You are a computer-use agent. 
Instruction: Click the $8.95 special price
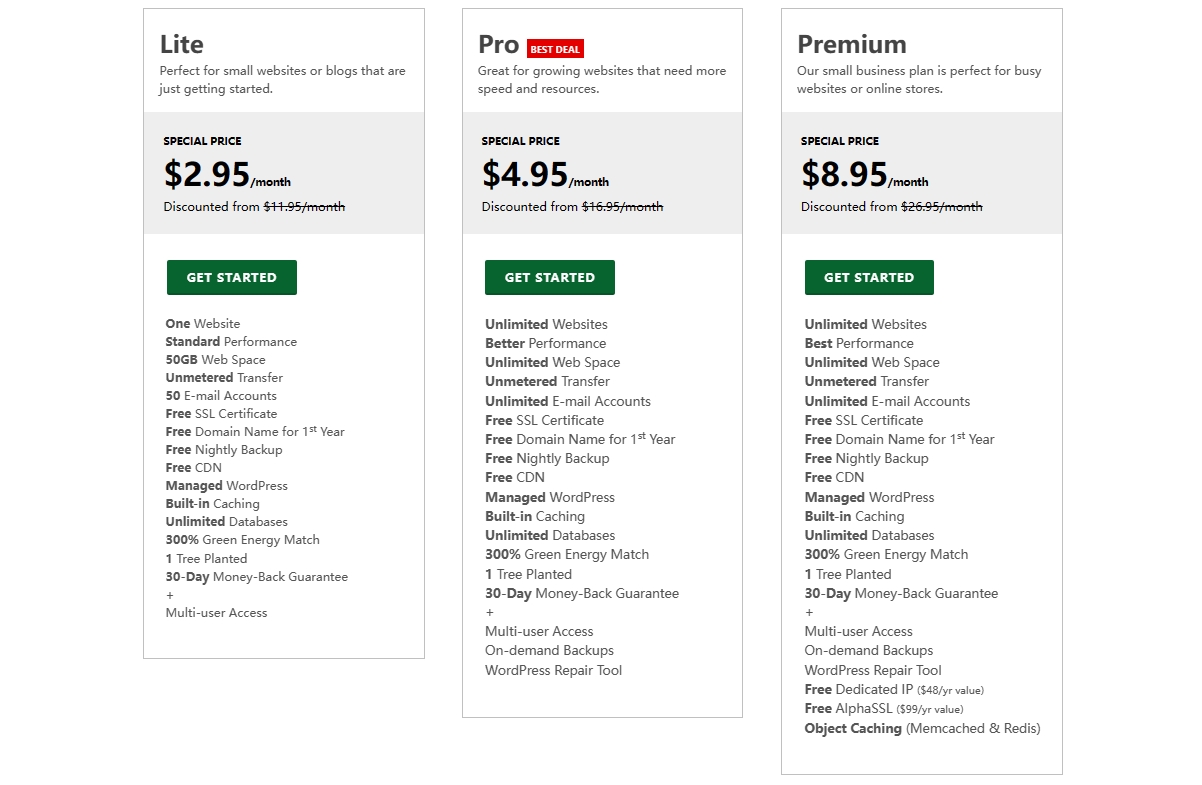click(844, 174)
